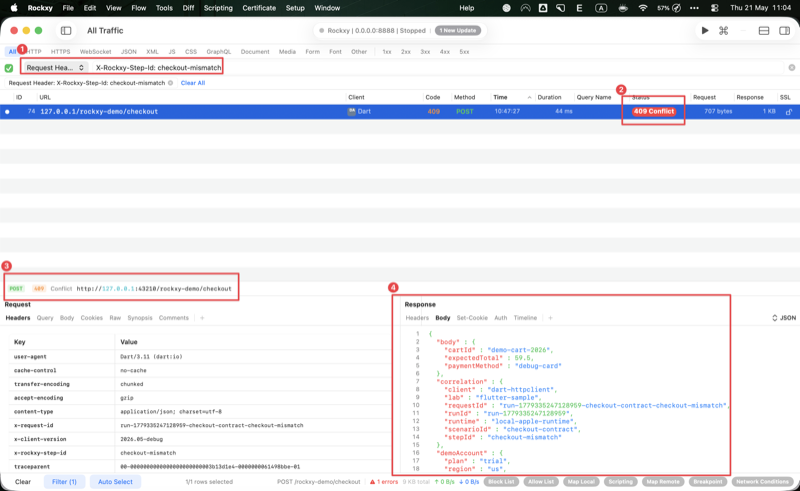
Task: Open macOS Control Center
Action: click(715, 8)
